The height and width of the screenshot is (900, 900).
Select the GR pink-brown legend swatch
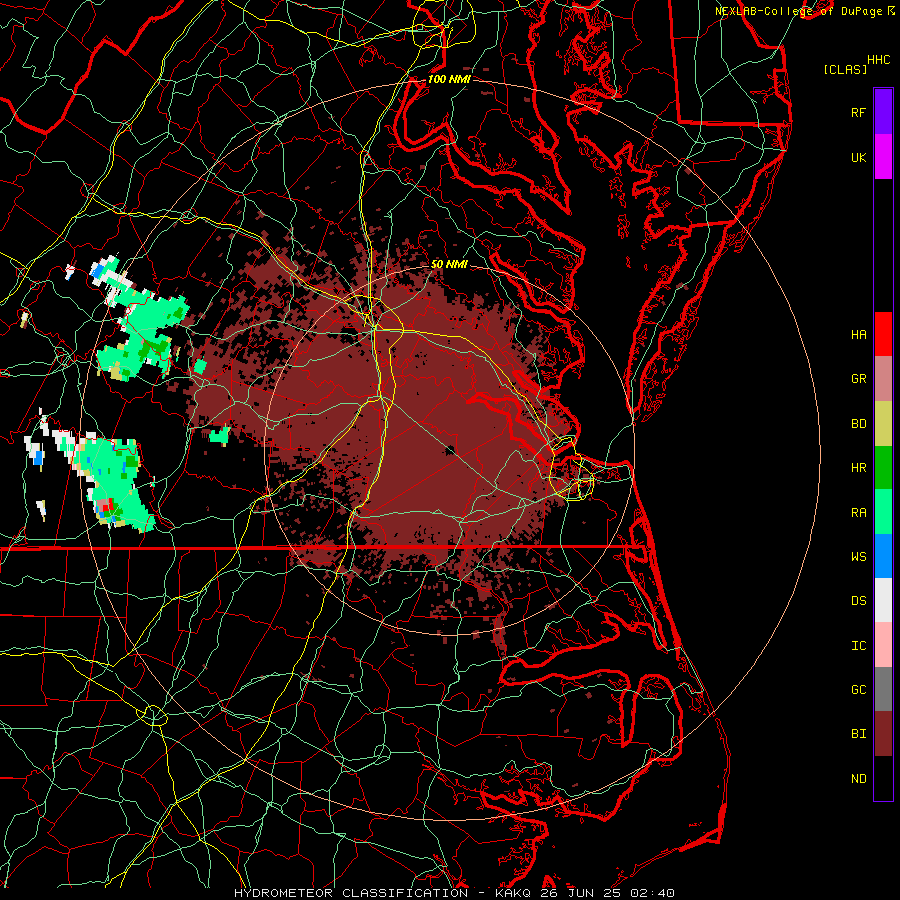pos(883,379)
